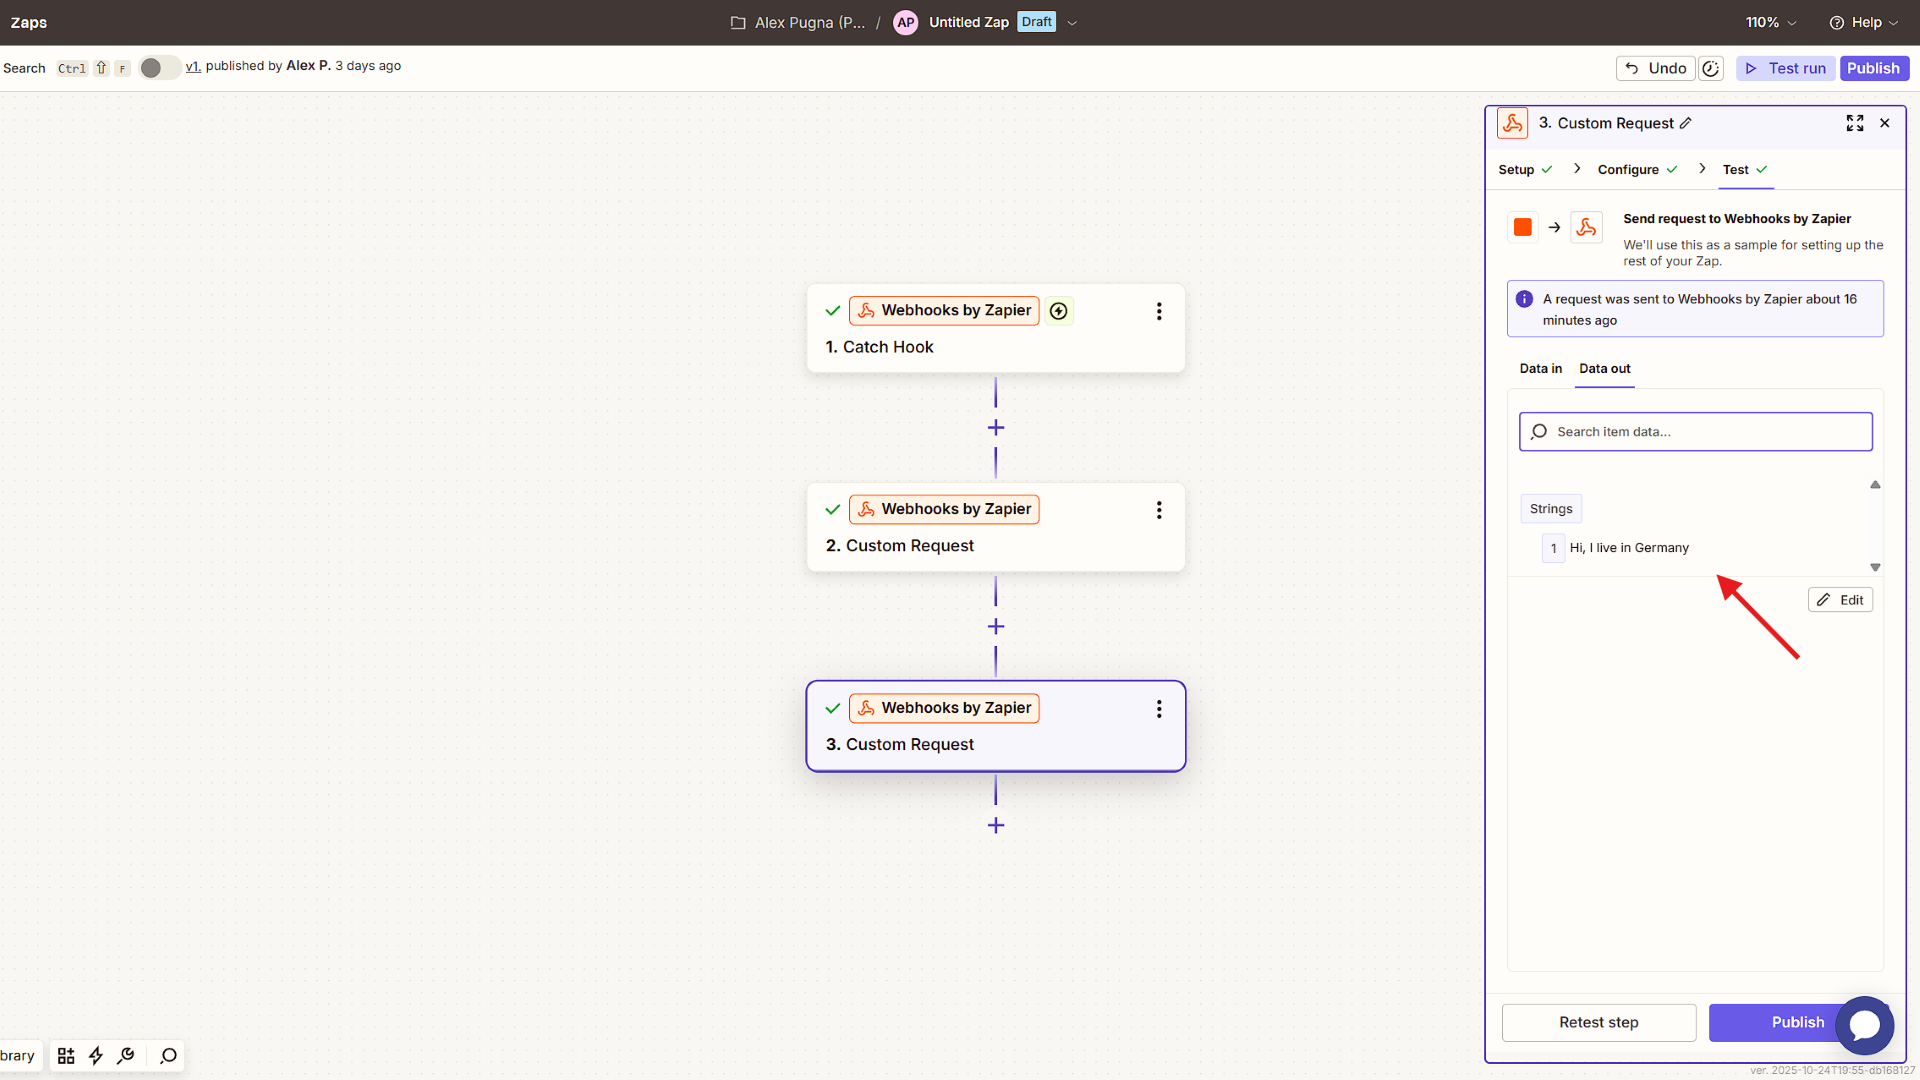The height and width of the screenshot is (1080, 1920).
Task: Open the chat assistant bubble at bottom right
Action: point(1865,1025)
